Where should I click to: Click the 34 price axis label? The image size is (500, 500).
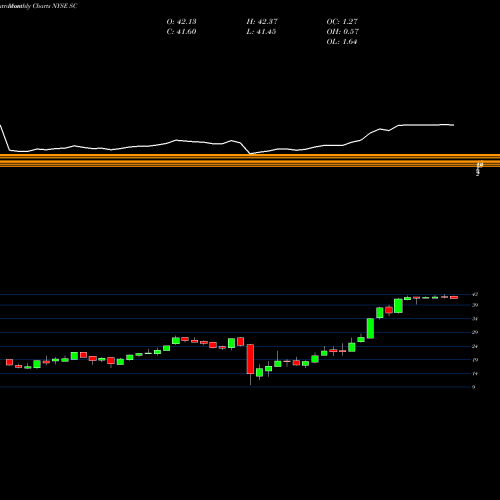click(x=475, y=319)
